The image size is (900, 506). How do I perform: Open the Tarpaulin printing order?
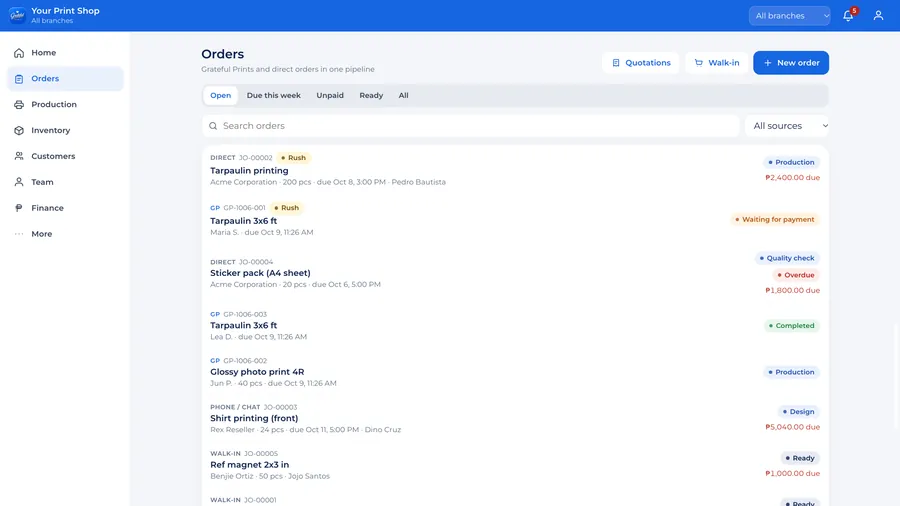pos(515,170)
